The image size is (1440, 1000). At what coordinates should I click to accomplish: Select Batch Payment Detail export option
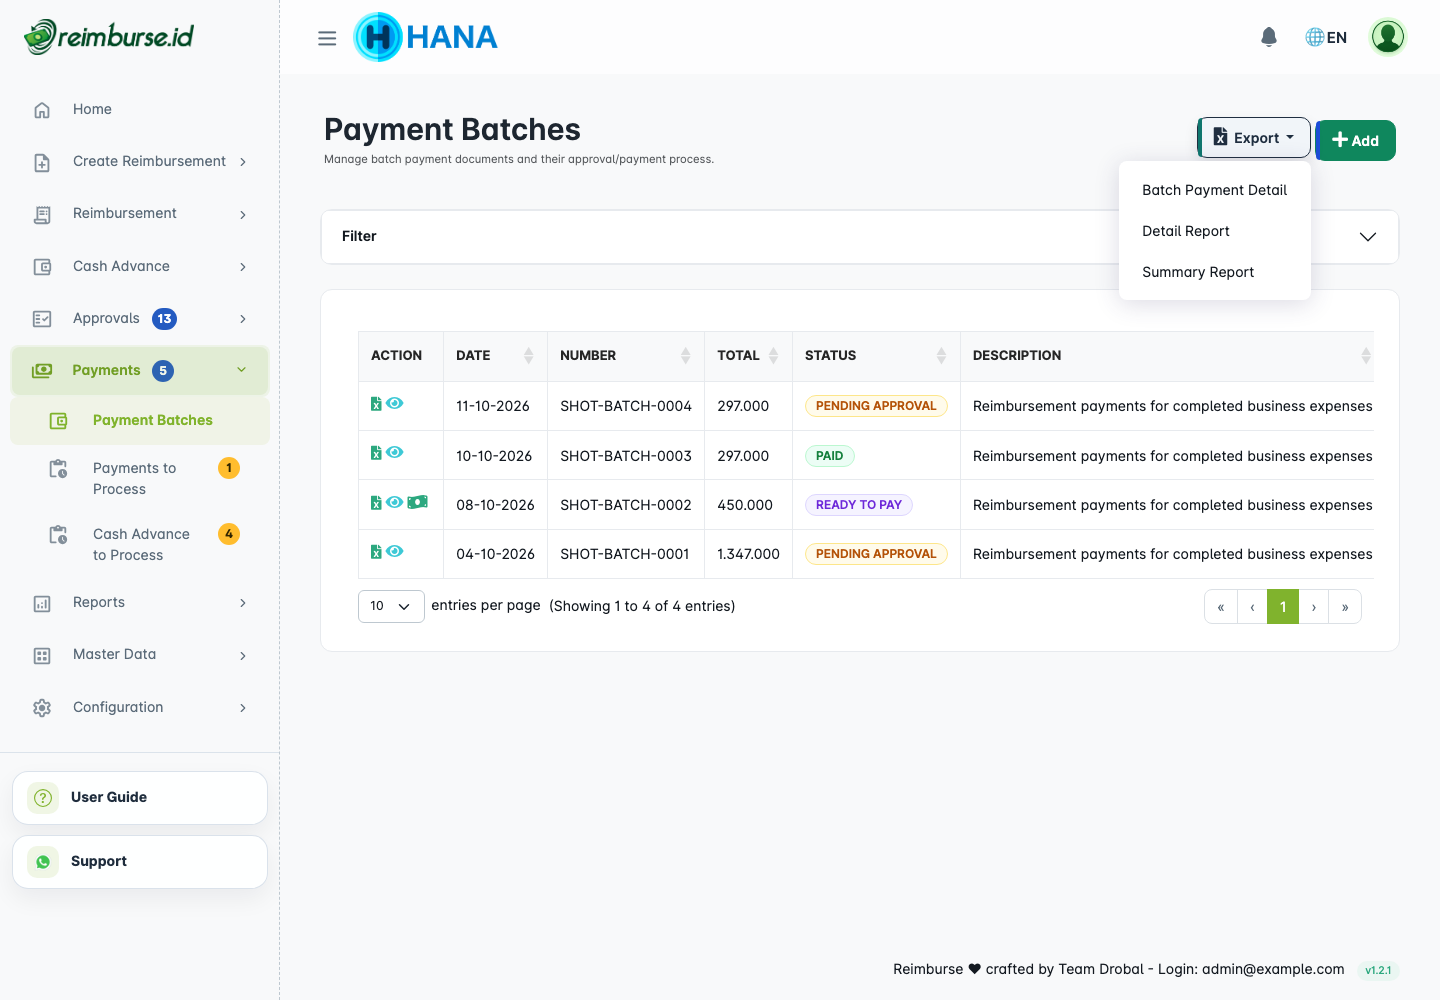[1214, 190]
